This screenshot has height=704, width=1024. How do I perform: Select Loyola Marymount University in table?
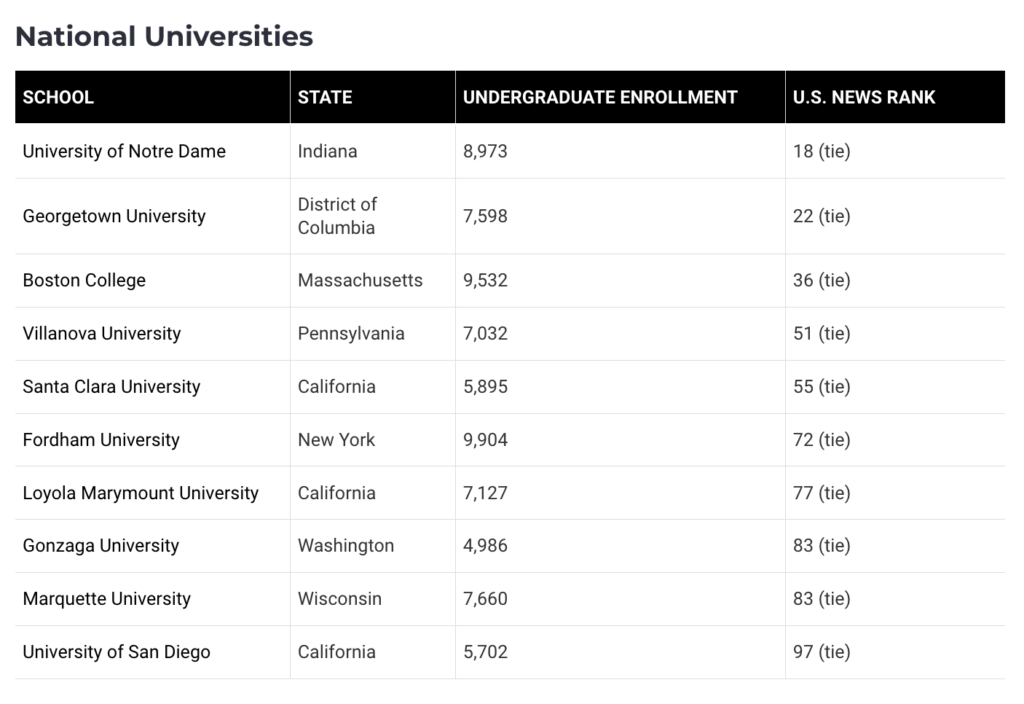(141, 493)
